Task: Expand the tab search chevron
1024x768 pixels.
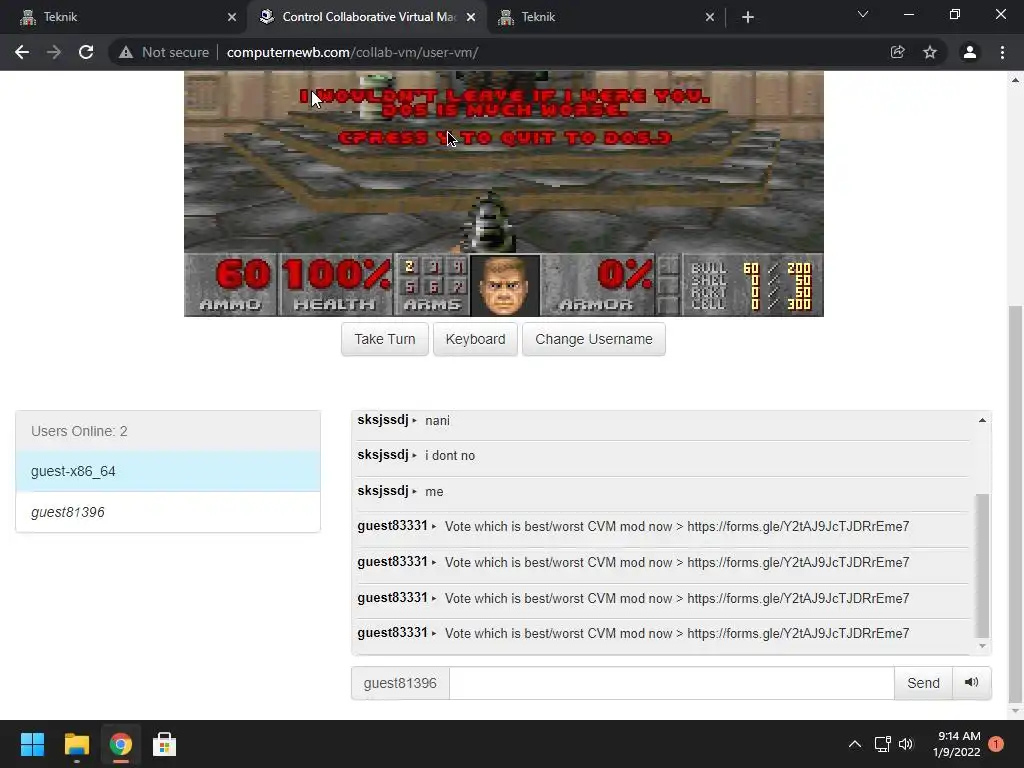Action: pos(863,14)
